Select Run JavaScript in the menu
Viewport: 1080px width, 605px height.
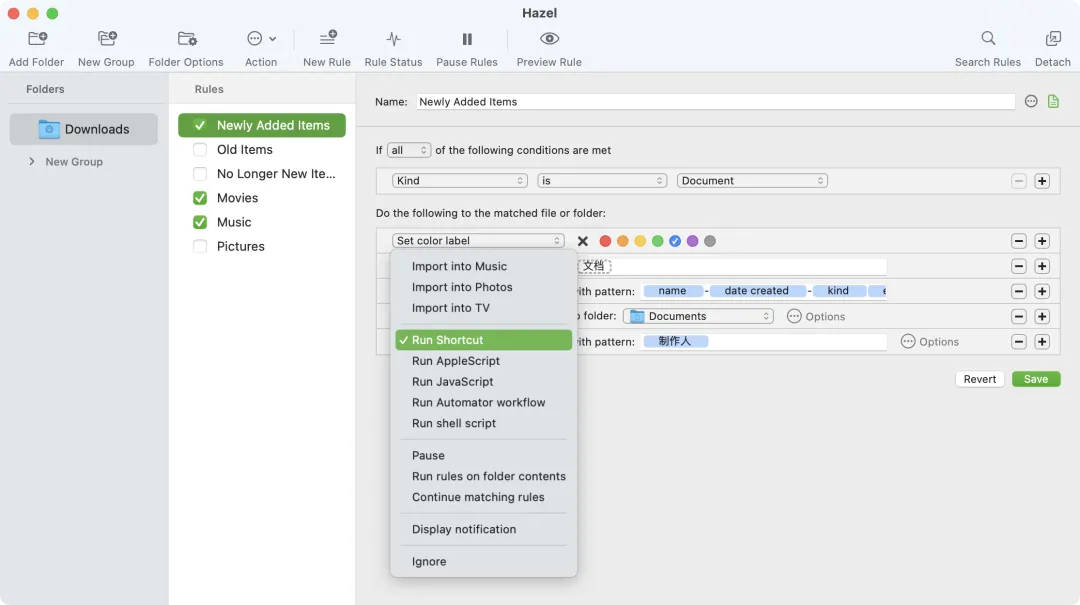click(484, 381)
